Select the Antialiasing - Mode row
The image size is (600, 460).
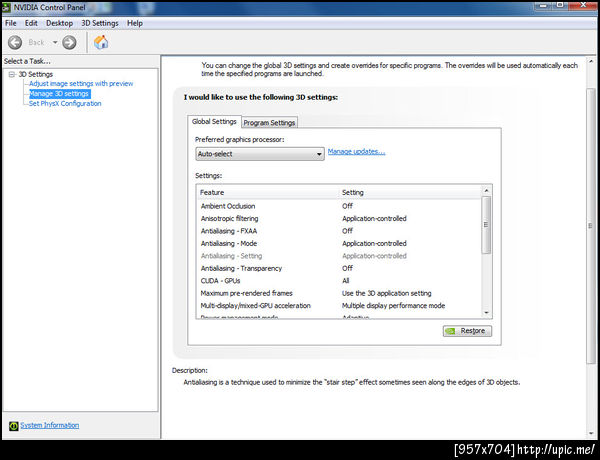tap(339, 243)
